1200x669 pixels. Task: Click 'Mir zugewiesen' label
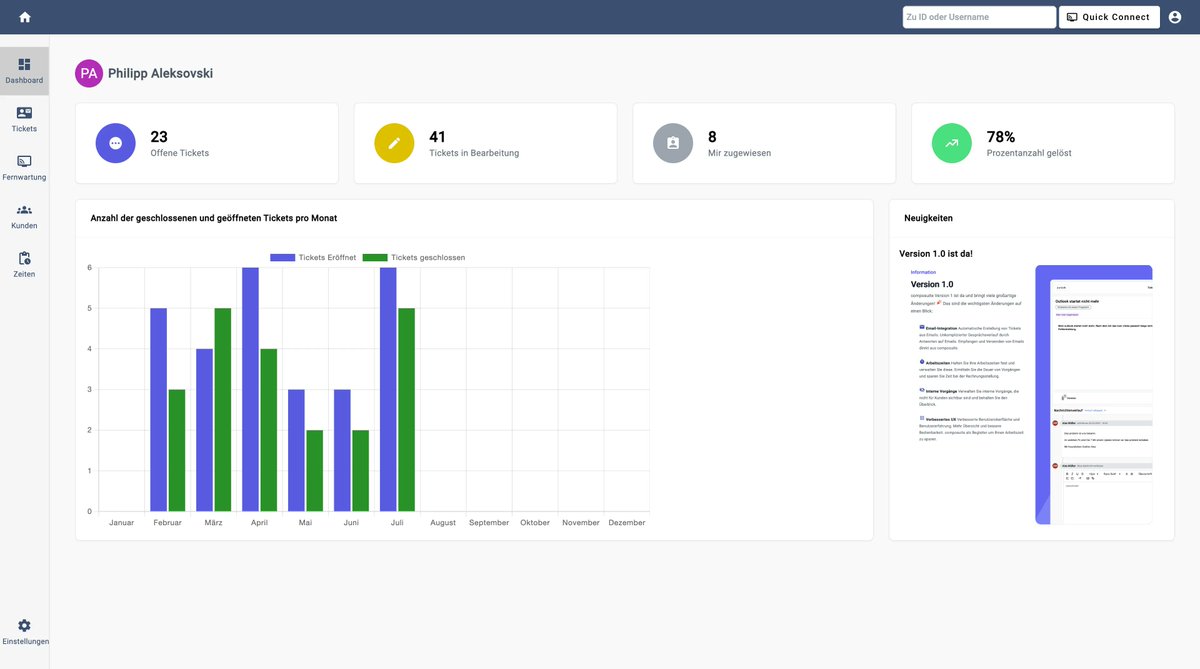pyautogui.click(x=739, y=153)
